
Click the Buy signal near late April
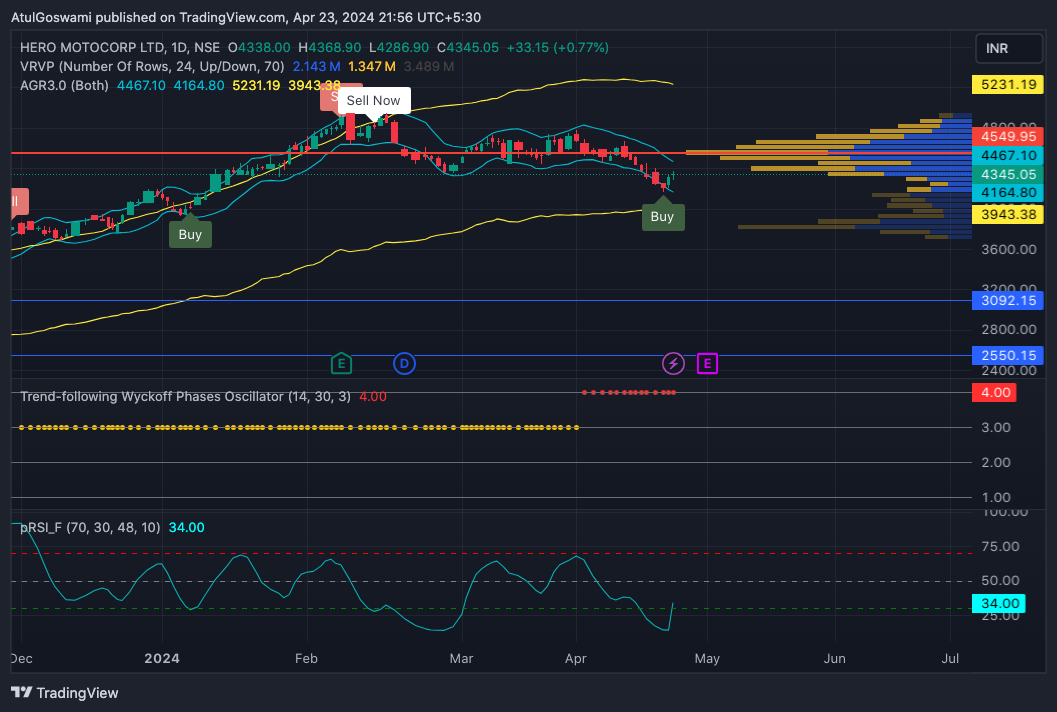[663, 216]
